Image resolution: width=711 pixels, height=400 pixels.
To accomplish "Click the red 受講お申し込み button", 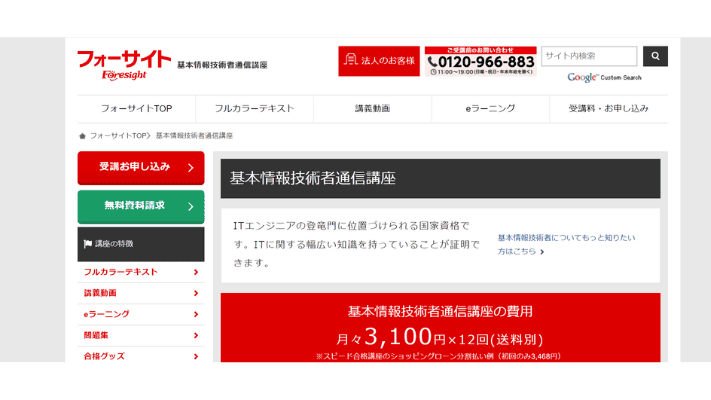I will pyautogui.click(x=141, y=168).
